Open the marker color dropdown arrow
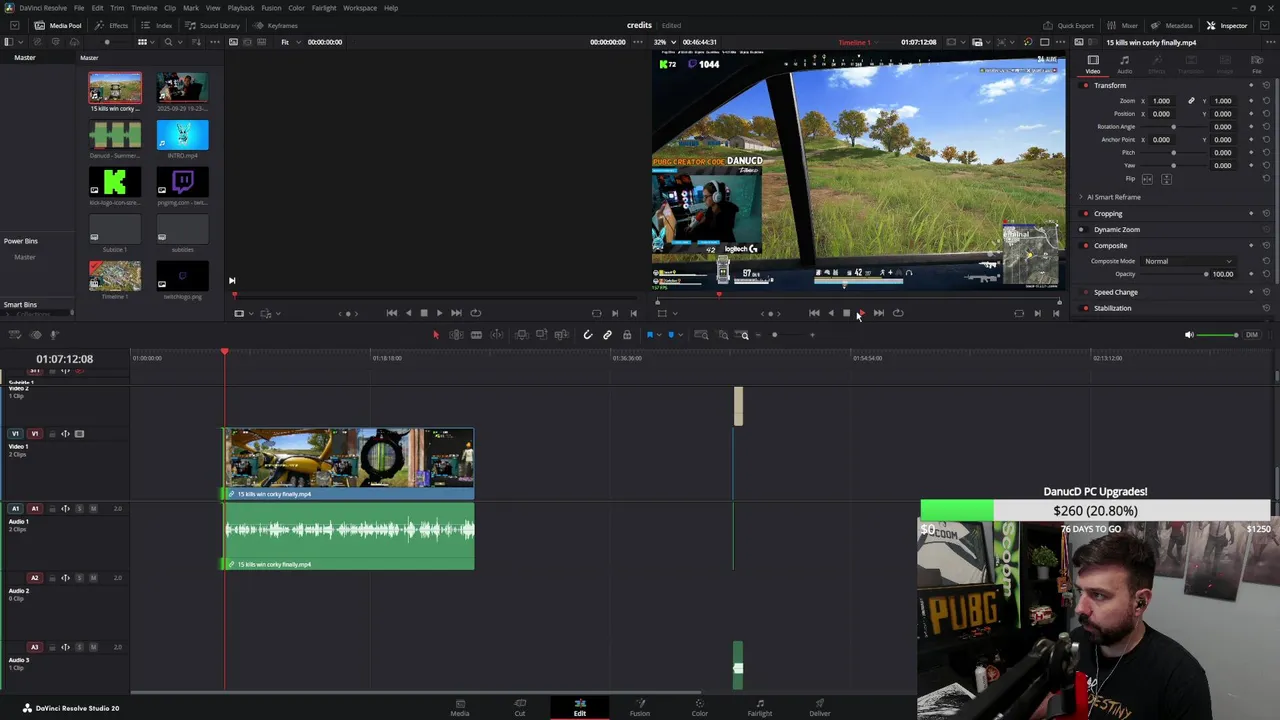The width and height of the screenshot is (1280, 720). pos(679,335)
